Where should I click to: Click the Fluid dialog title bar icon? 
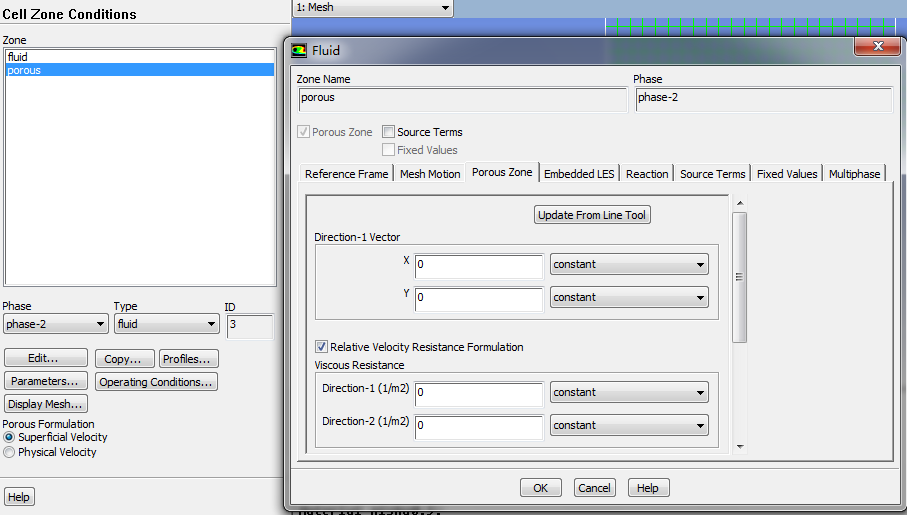(x=299, y=51)
